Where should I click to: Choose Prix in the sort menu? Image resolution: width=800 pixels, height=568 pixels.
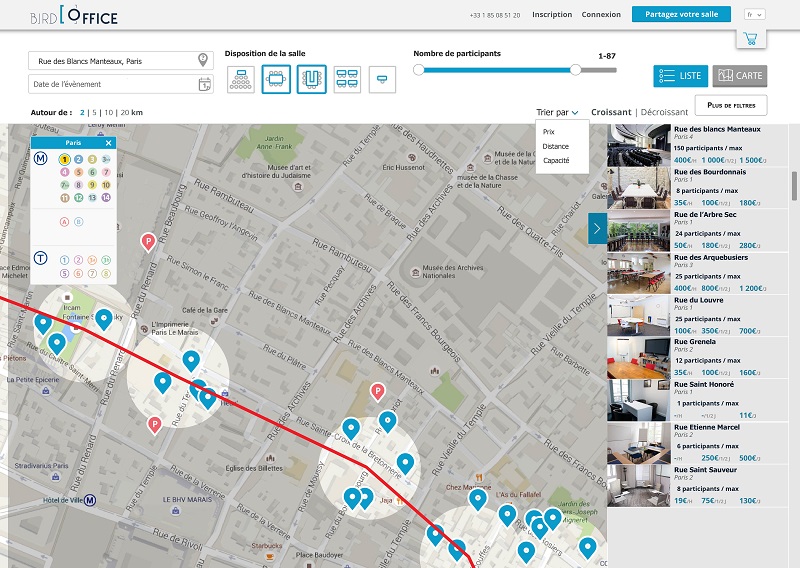coord(549,131)
